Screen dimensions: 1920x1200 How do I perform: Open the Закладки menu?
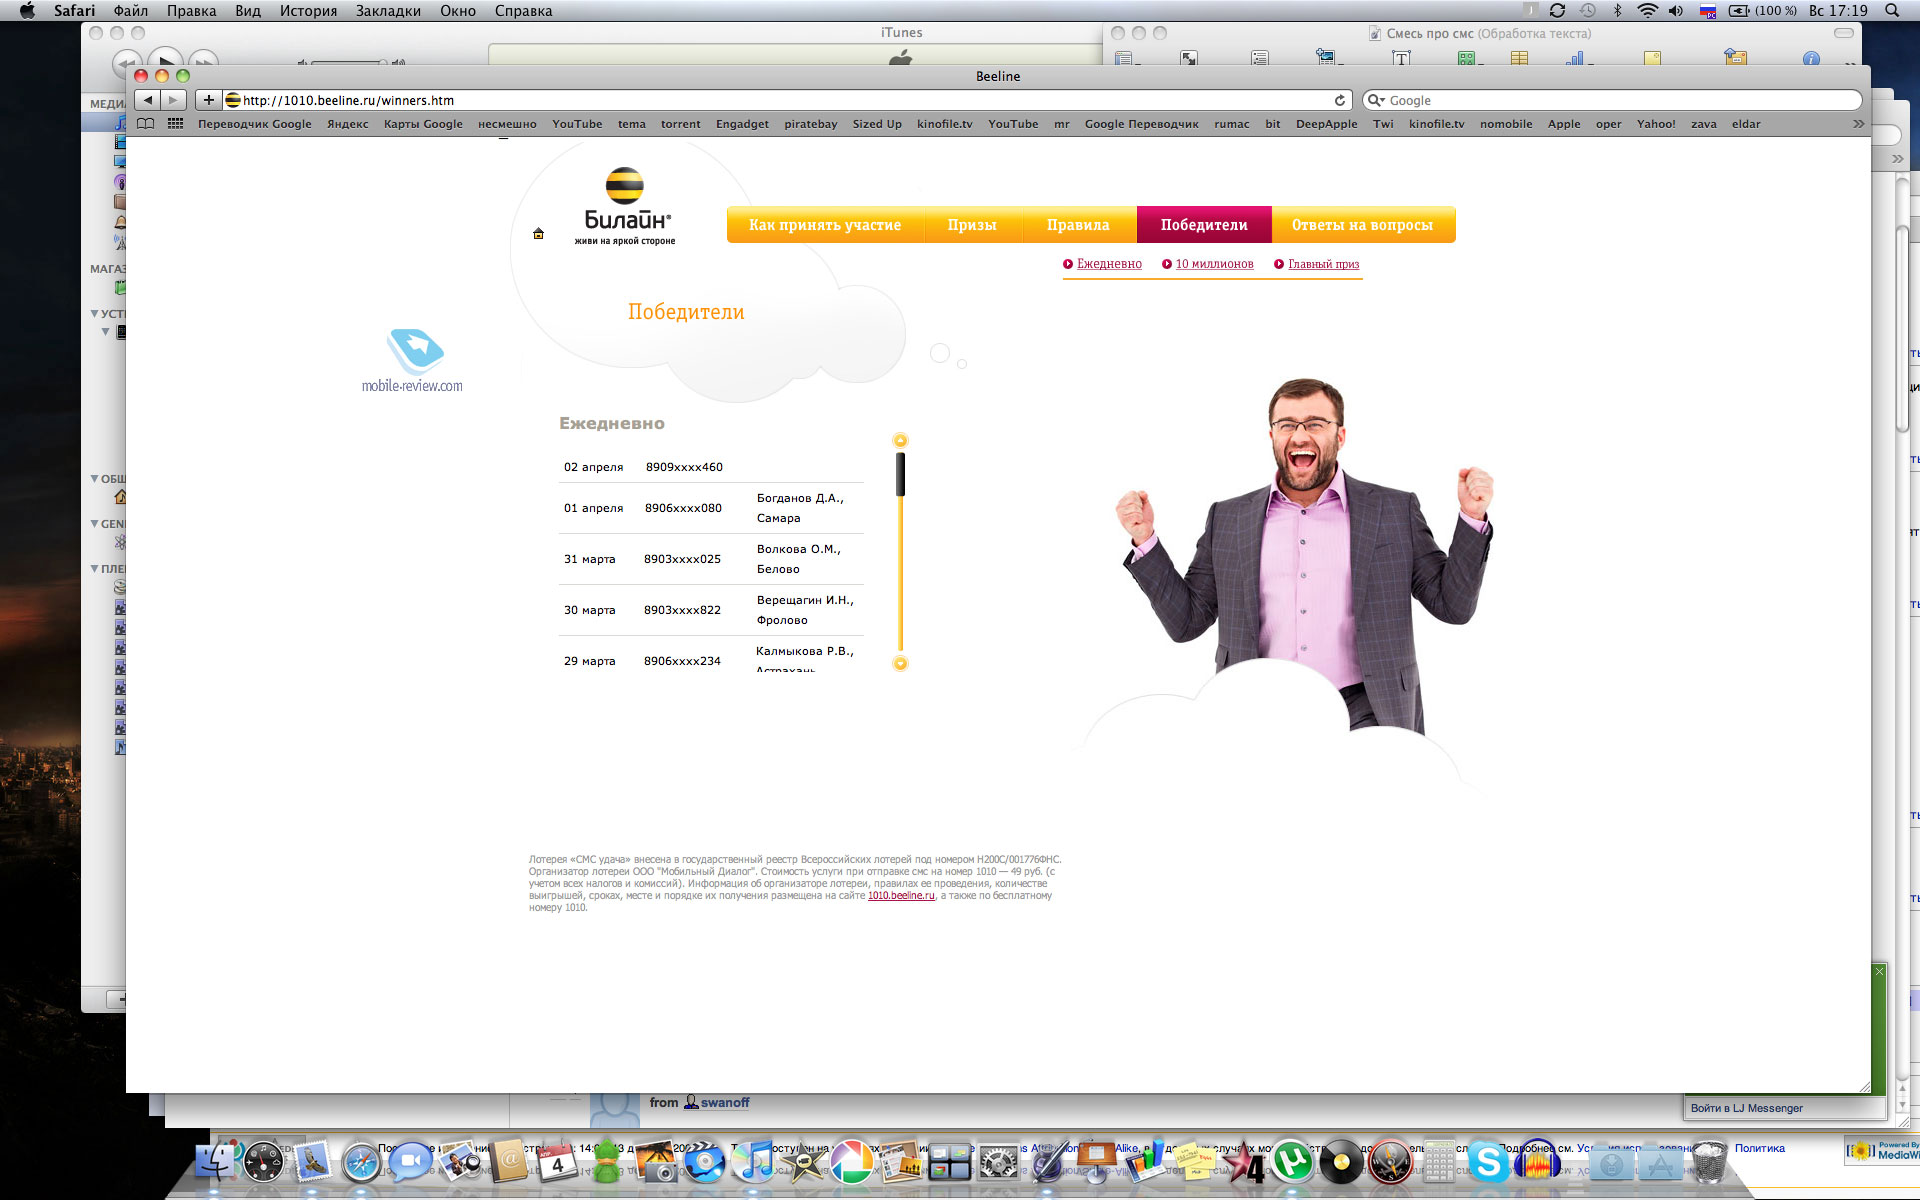click(x=388, y=10)
